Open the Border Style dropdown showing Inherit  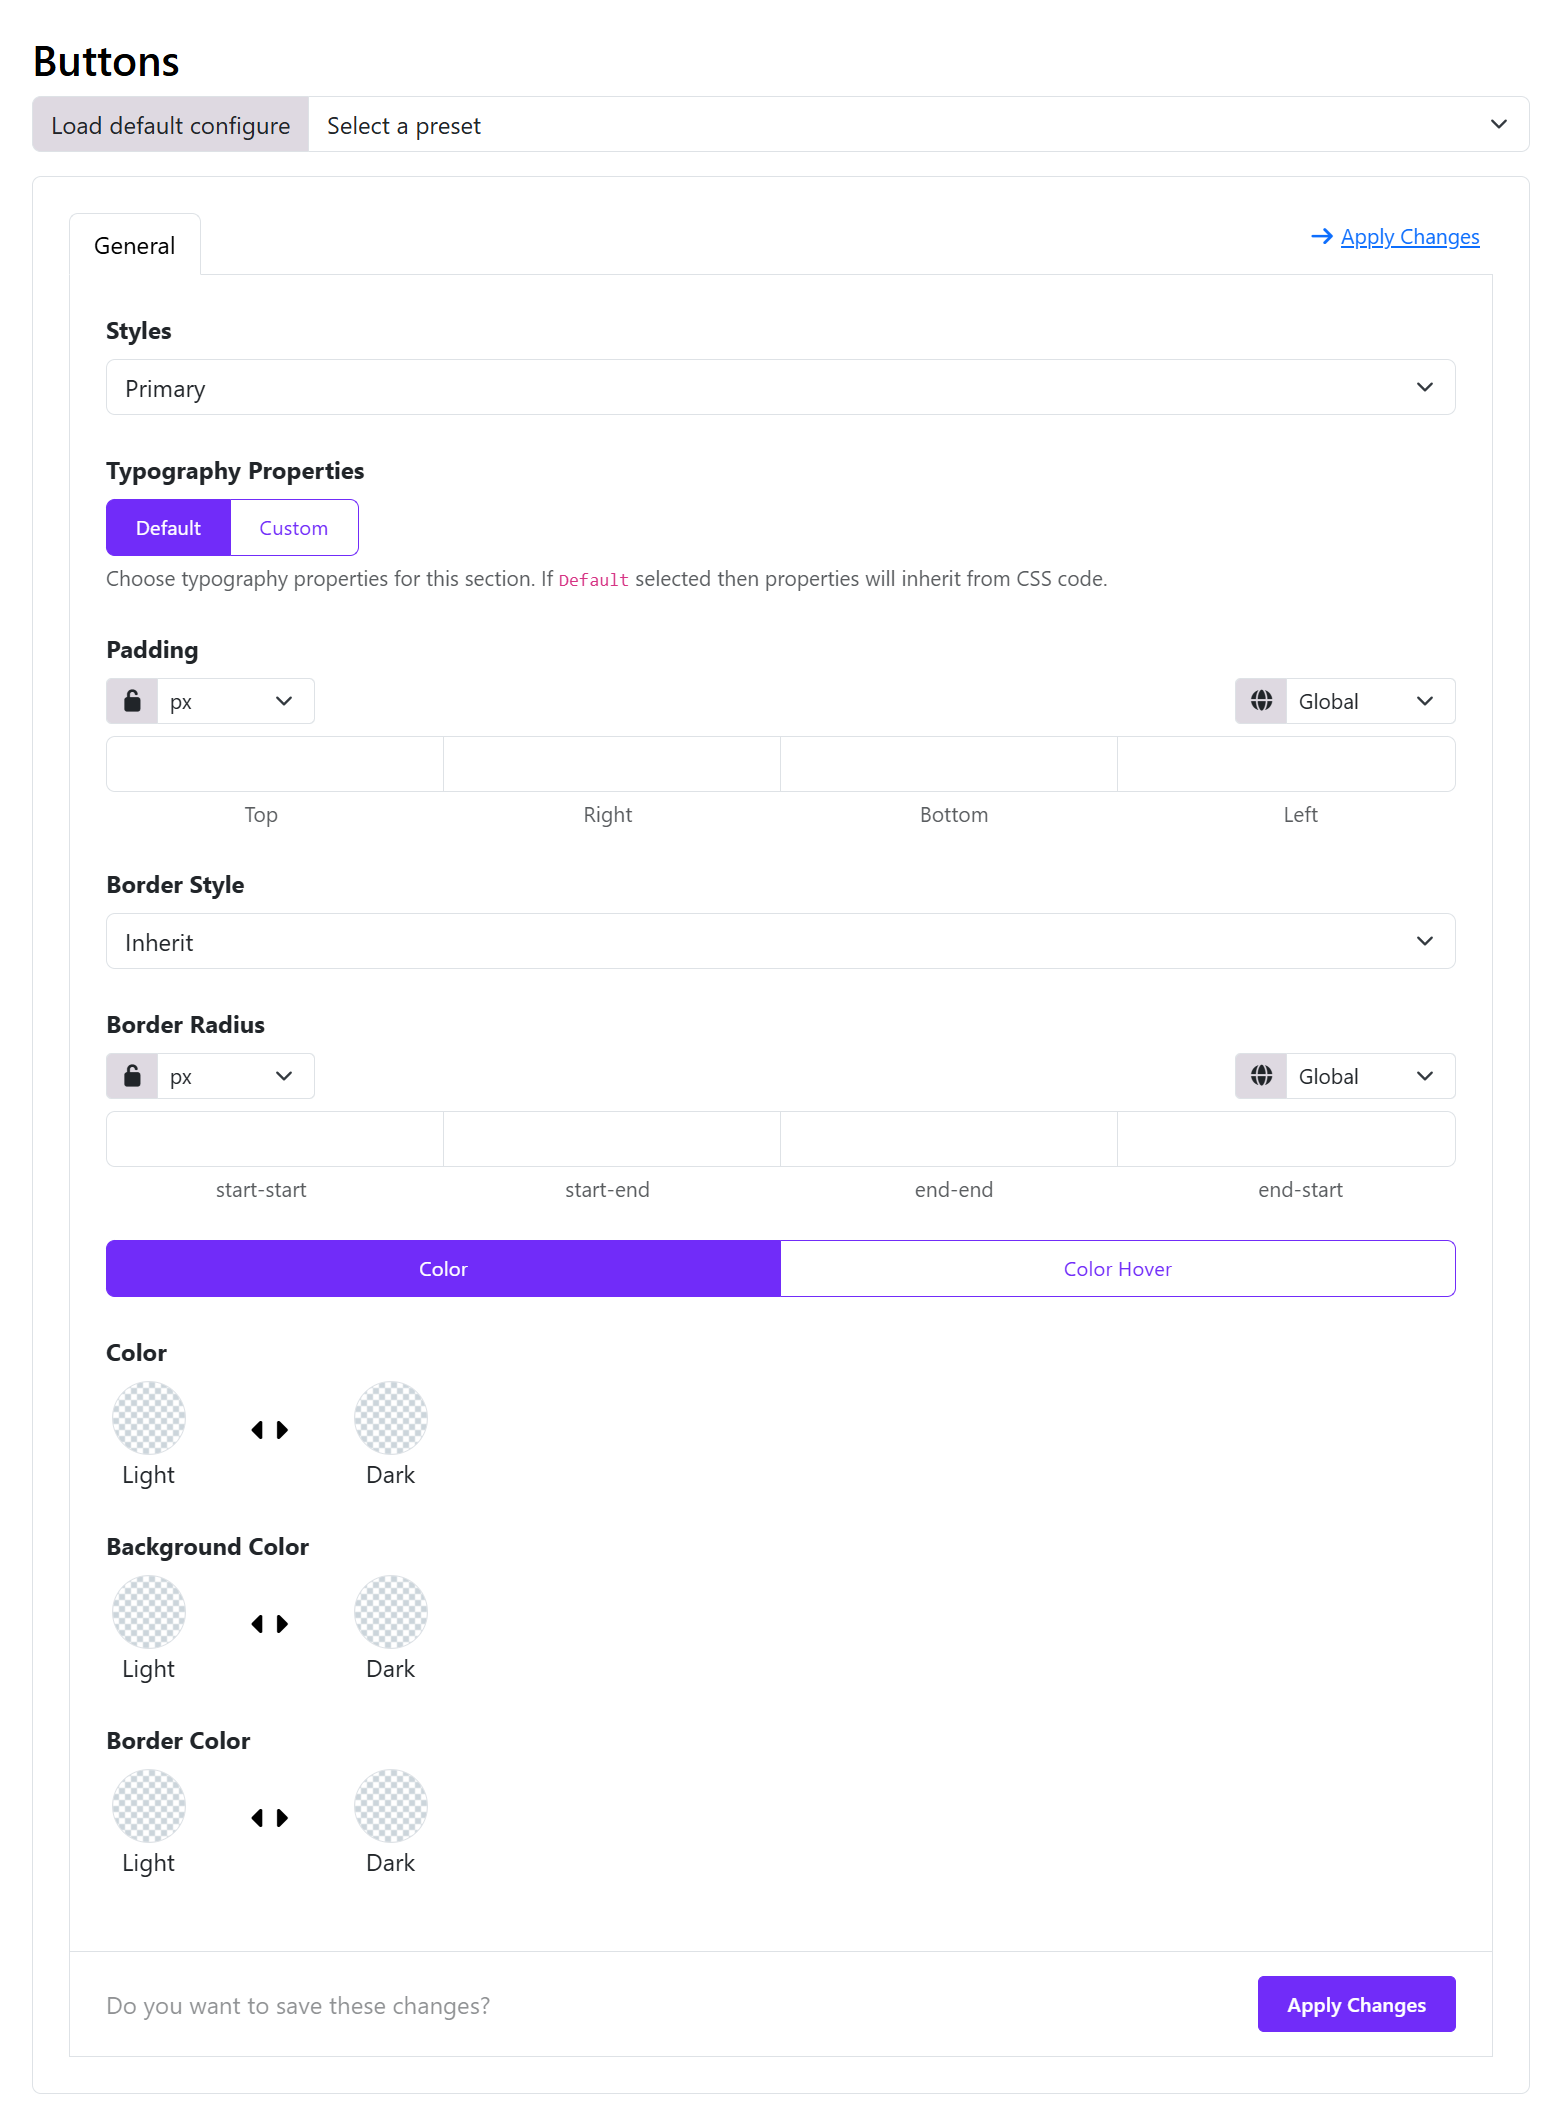tap(780, 941)
